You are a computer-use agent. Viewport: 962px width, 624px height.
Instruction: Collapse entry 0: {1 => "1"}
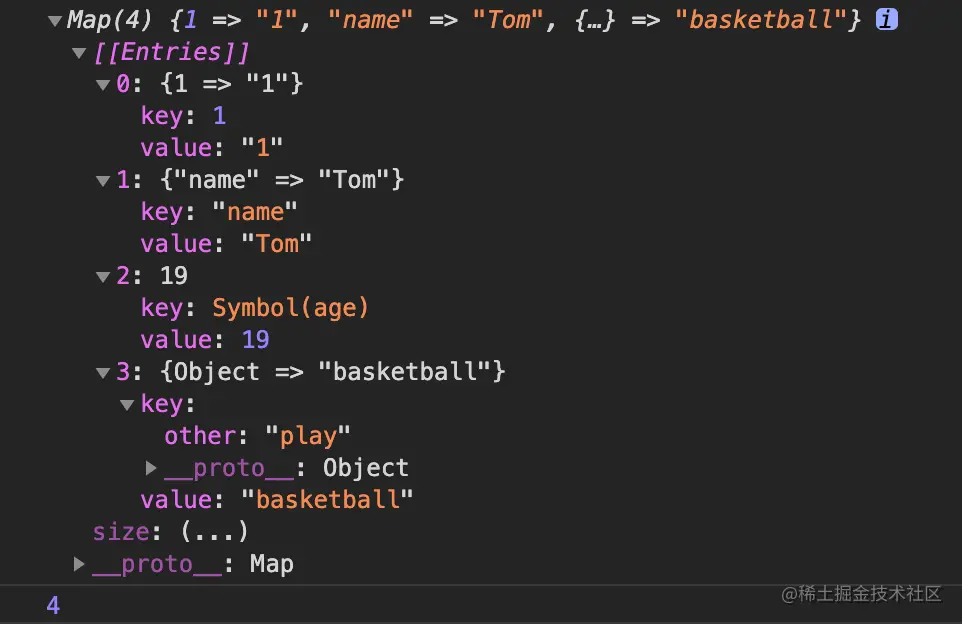103,85
